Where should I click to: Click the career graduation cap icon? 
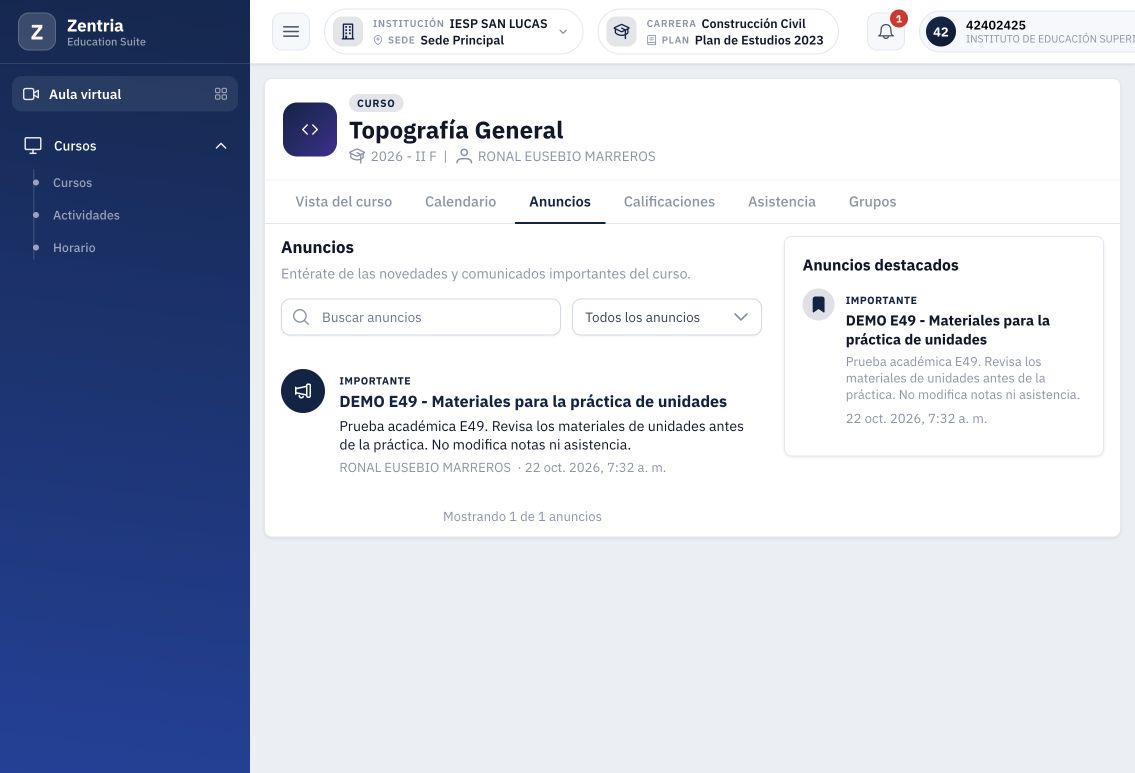tap(621, 32)
